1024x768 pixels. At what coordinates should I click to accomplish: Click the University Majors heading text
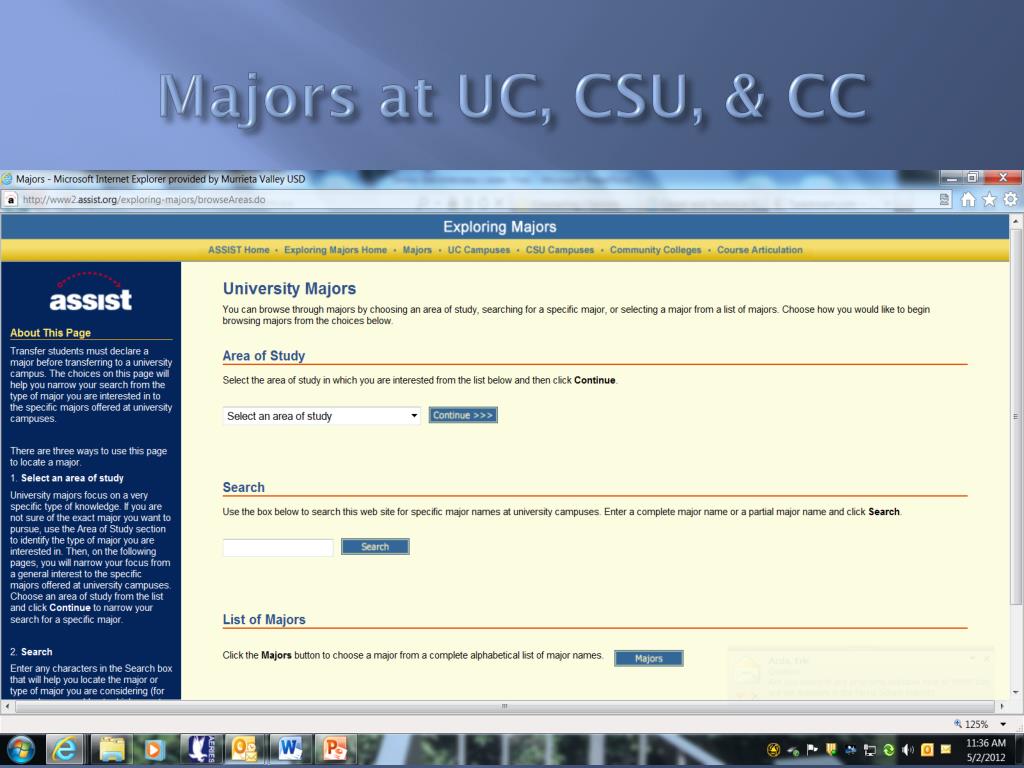tap(289, 289)
